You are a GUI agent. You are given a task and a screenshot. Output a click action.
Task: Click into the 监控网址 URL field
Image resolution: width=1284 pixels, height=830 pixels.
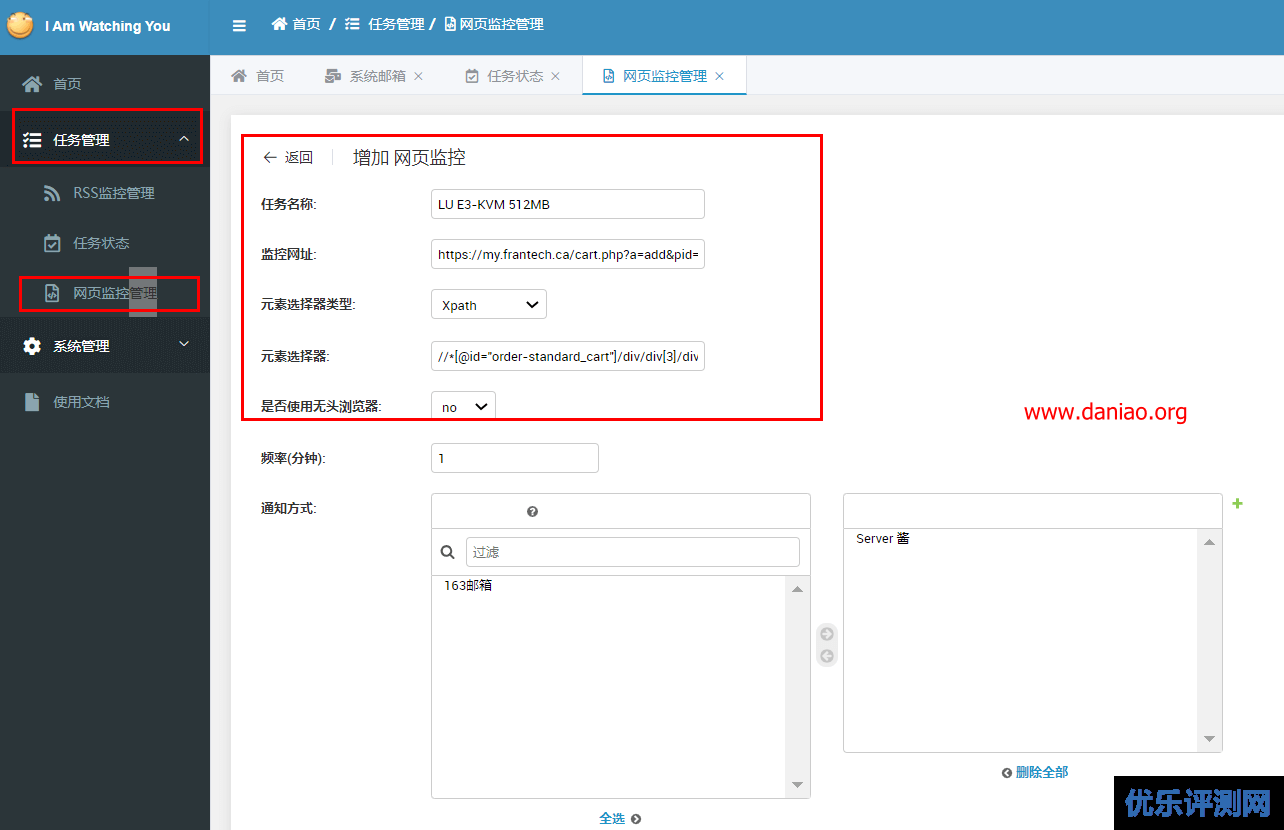coord(568,254)
